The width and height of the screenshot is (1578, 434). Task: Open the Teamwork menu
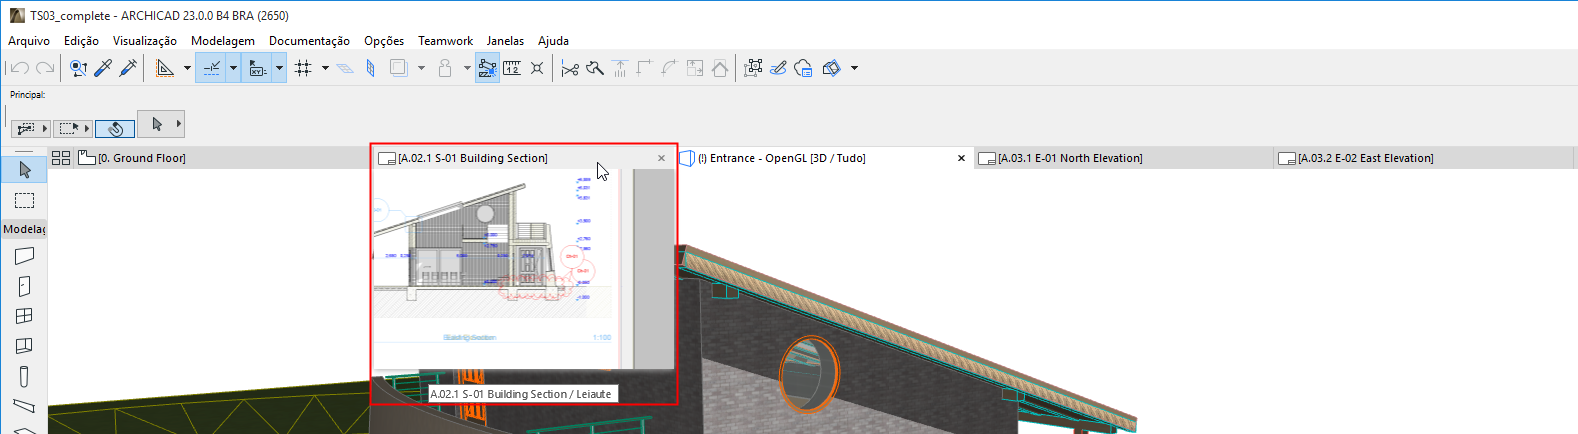tap(445, 41)
